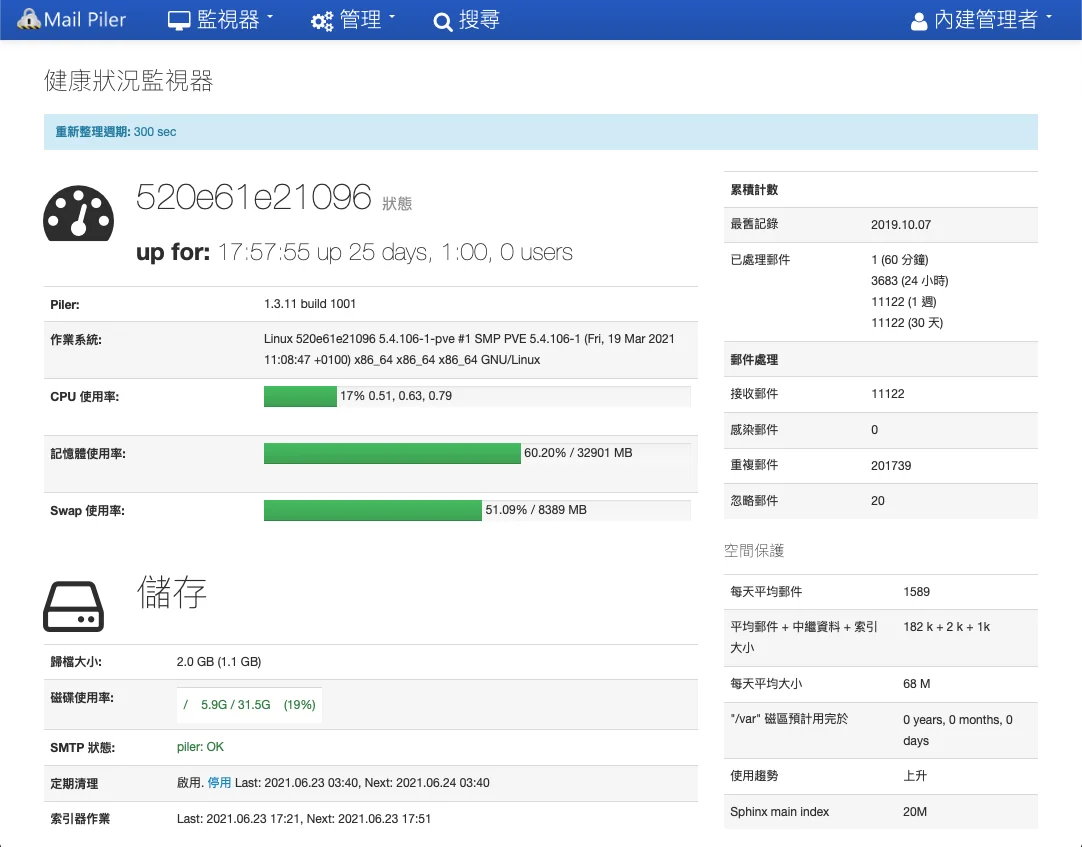Click the memory usage progress bar

pos(477,454)
